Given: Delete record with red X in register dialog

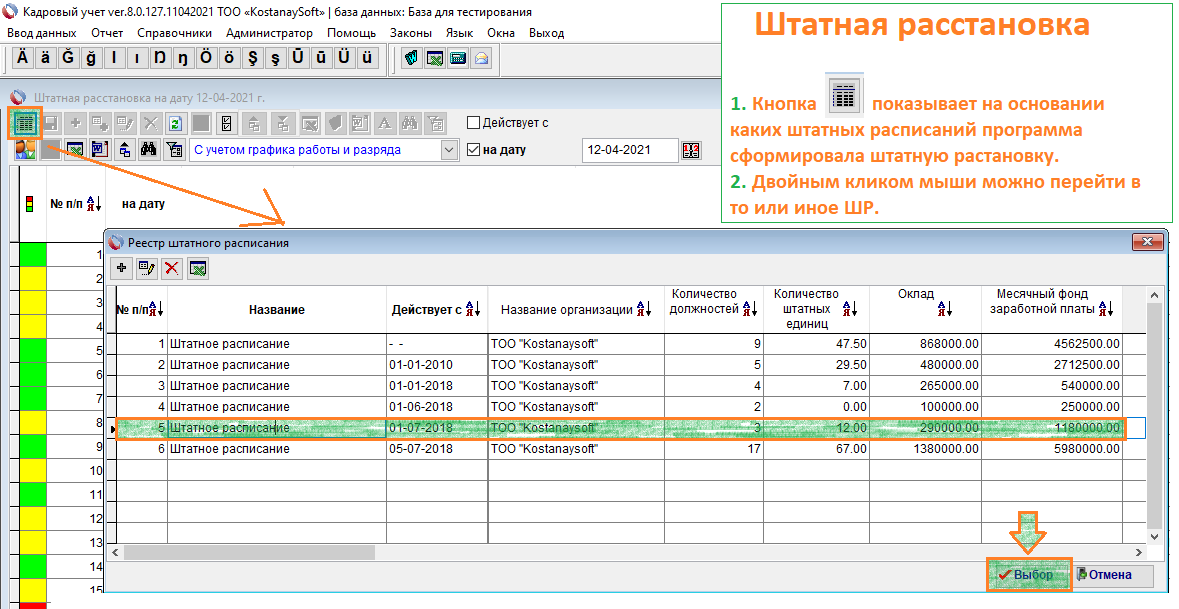Looking at the screenshot, I should [x=172, y=268].
